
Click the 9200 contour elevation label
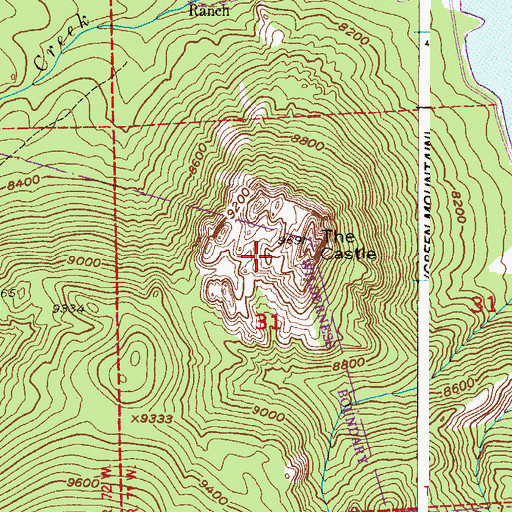click(x=238, y=203)
